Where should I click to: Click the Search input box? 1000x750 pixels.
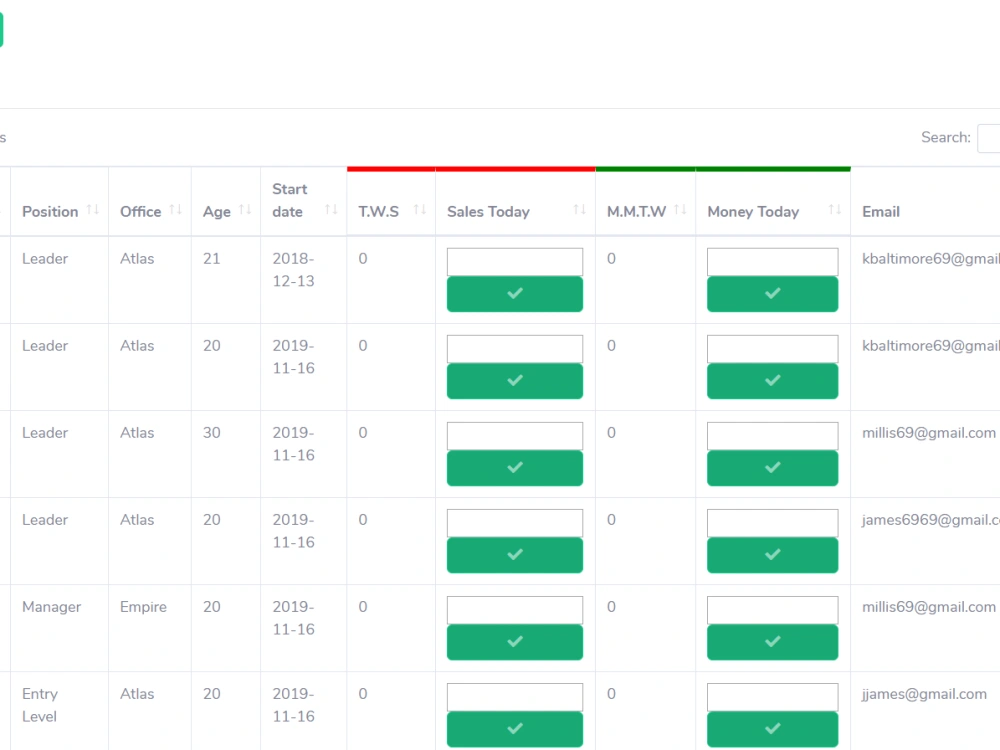pyautogui.click(x=989, y=138)
